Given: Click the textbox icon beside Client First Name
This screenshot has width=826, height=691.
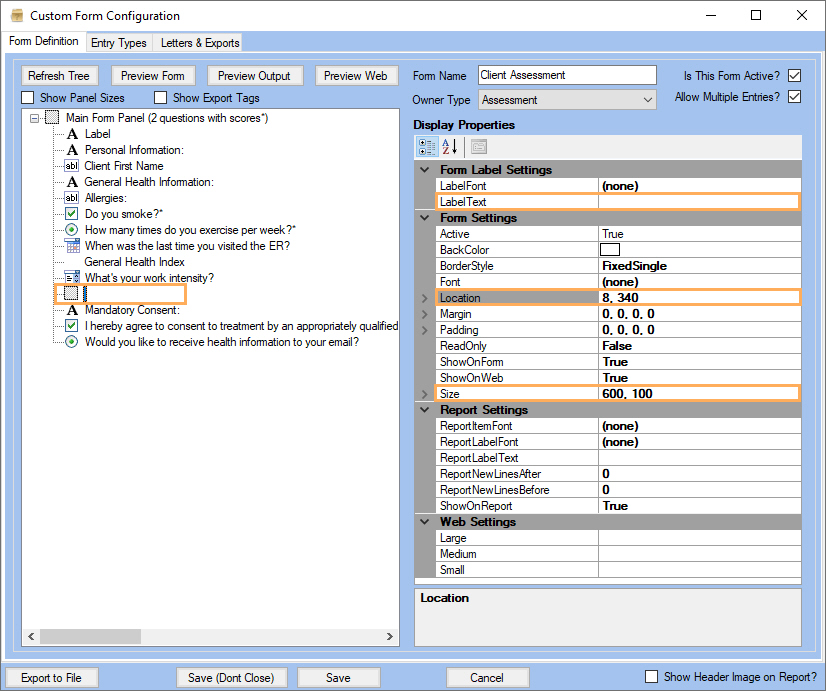Looking at the screenshot, I should tap(72, 166).
